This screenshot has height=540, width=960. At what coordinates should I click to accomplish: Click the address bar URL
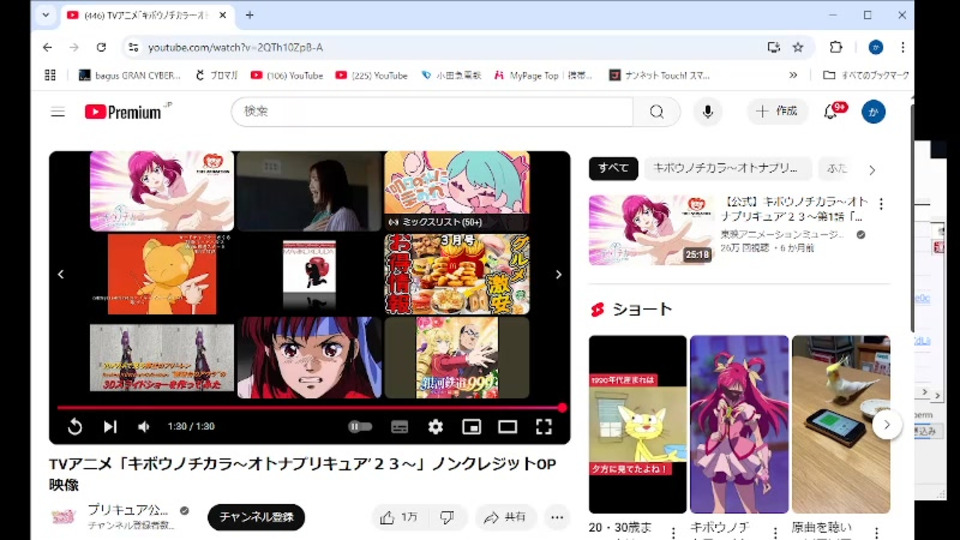(236, 47)
